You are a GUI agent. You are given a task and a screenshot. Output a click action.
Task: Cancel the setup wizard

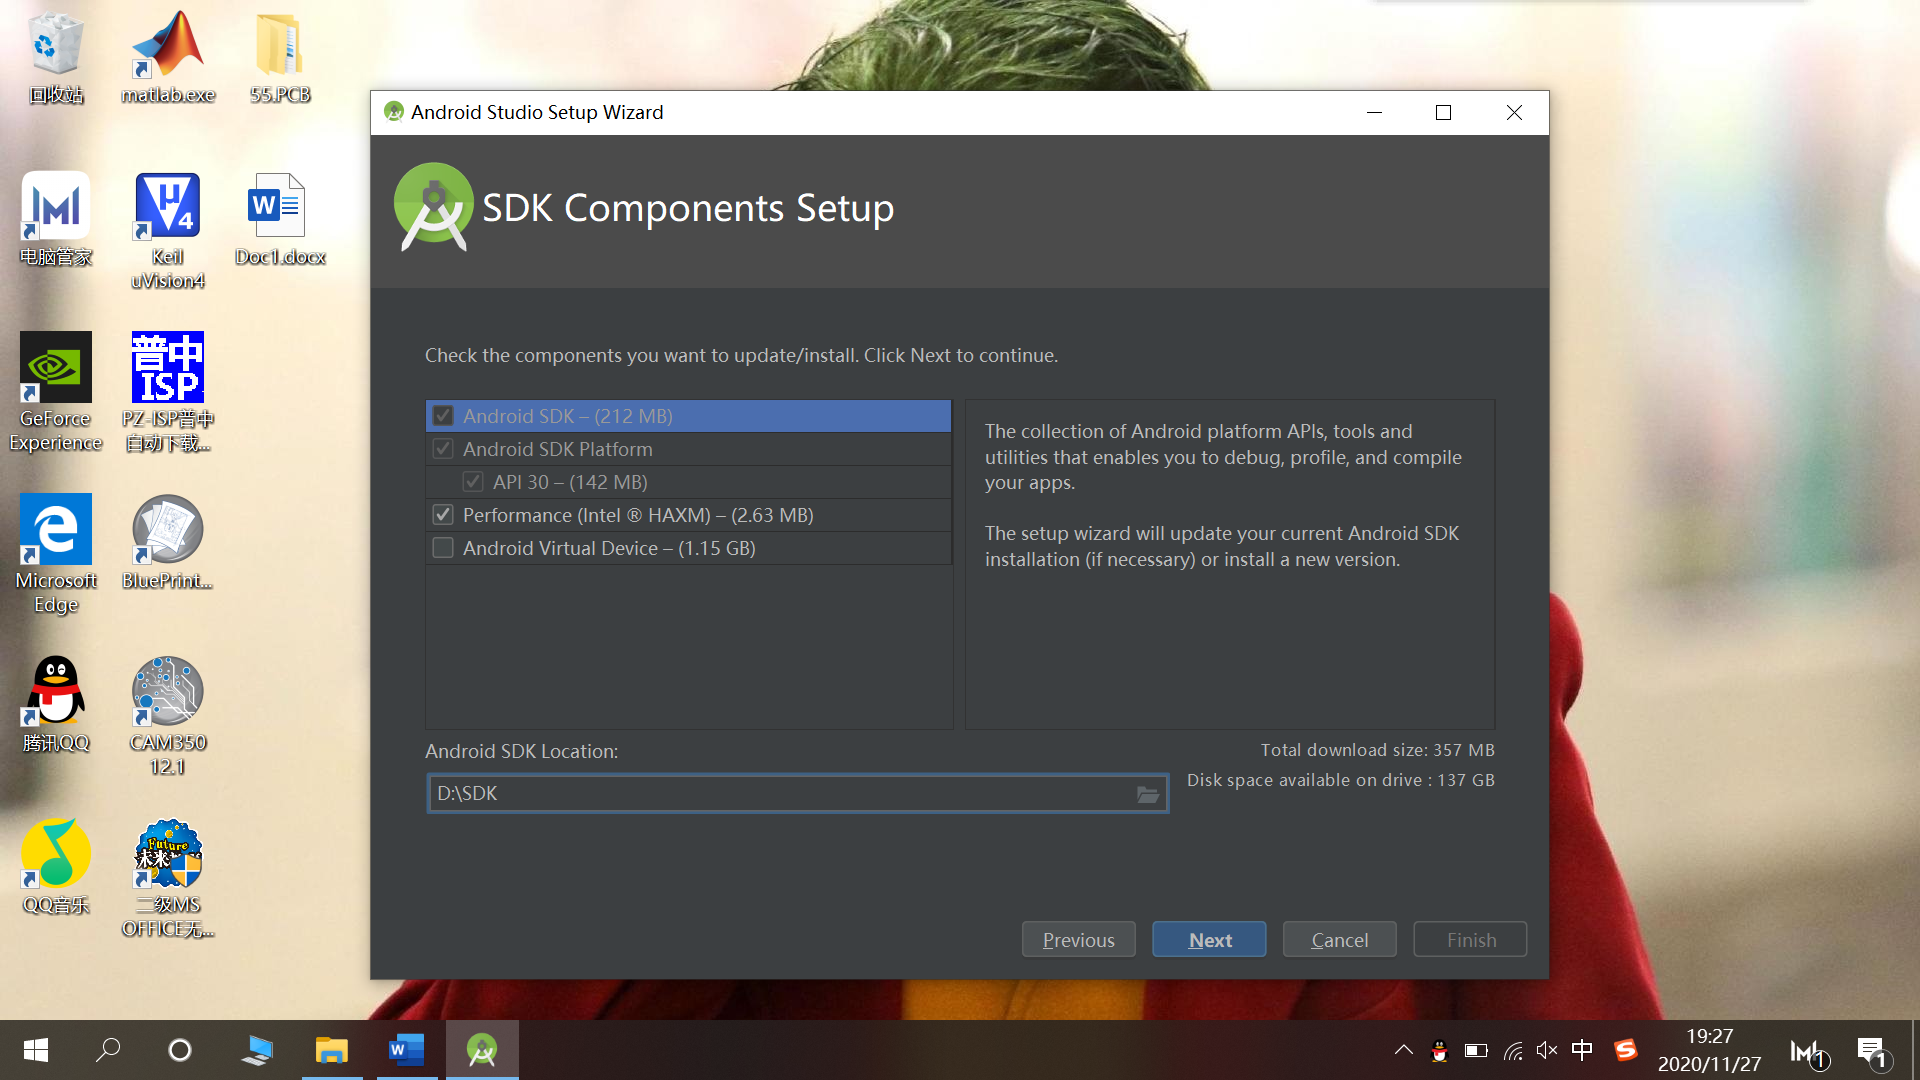1339,939
